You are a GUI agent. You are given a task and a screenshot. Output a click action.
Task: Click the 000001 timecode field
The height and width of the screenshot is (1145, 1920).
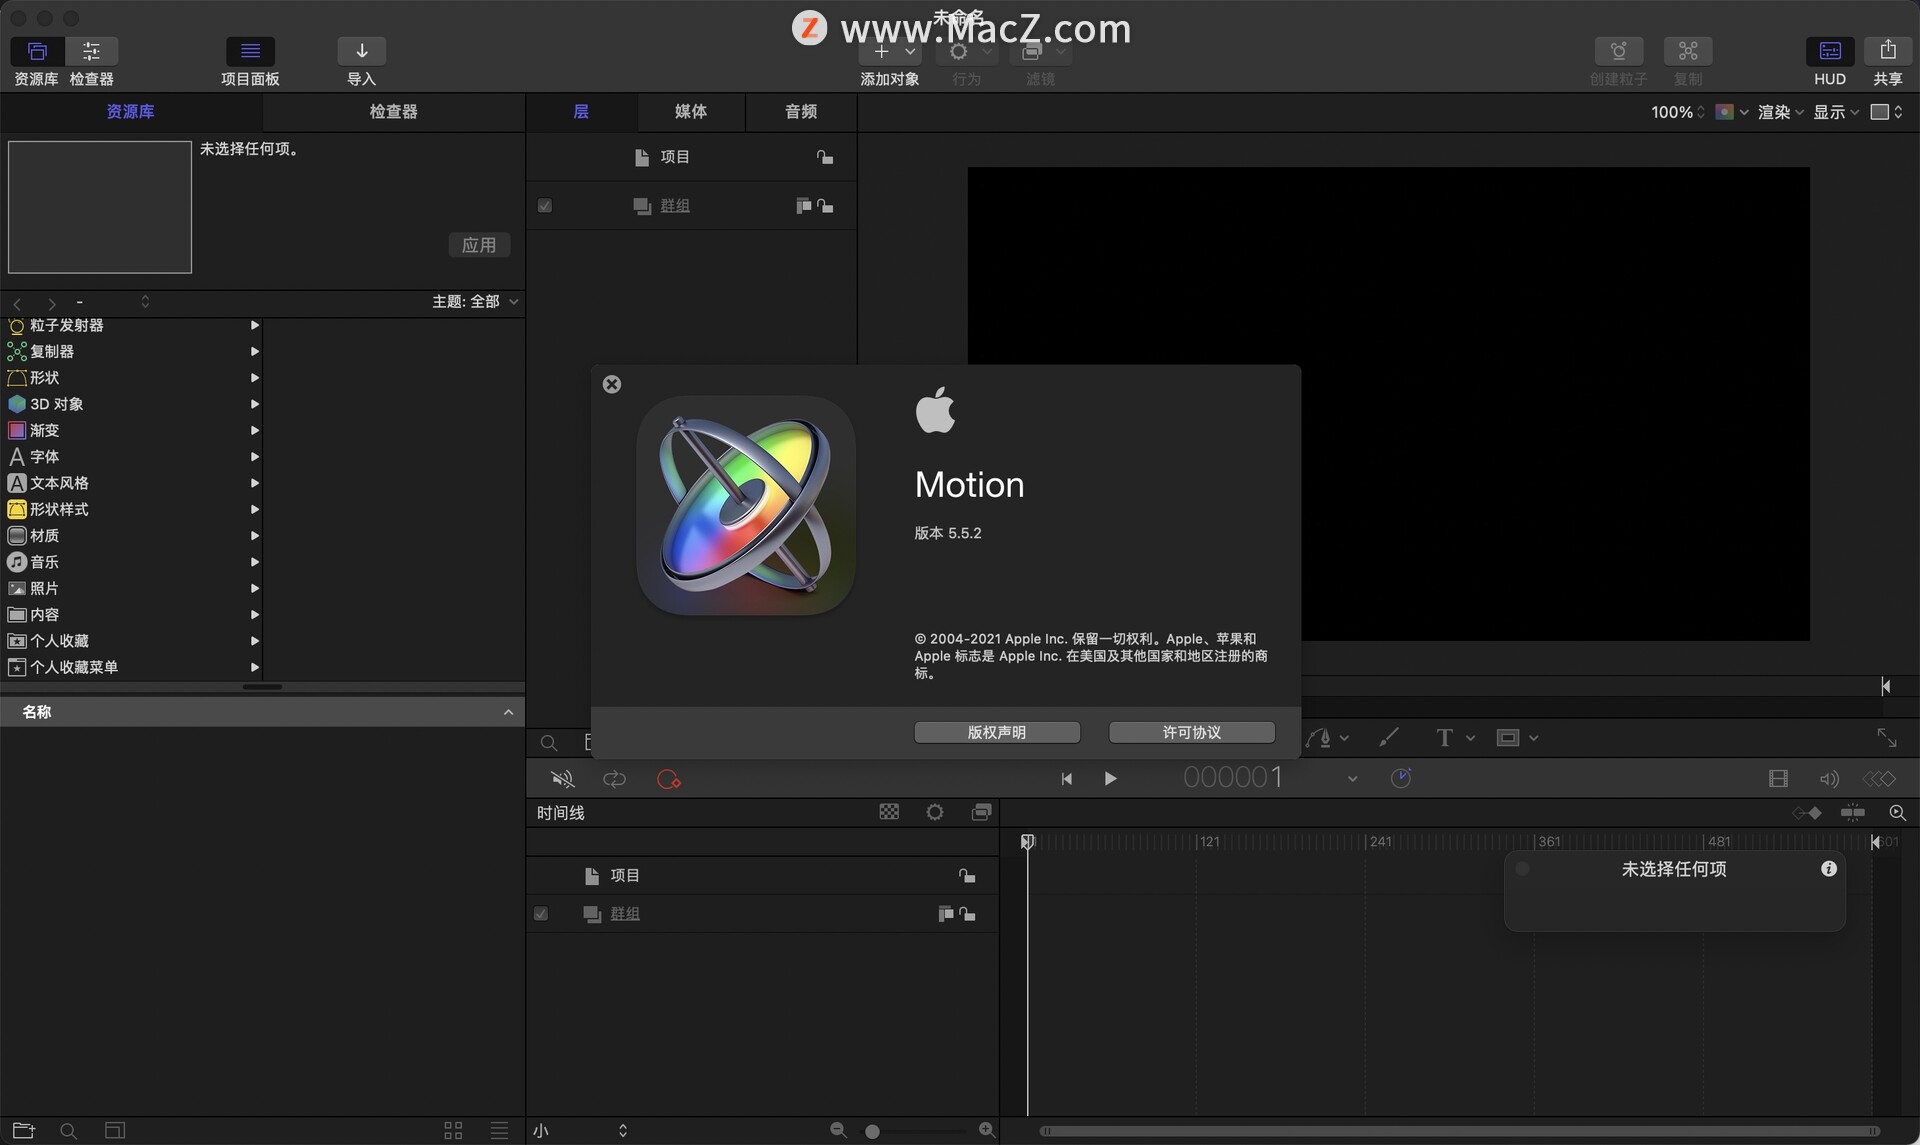tap(1232, 778)
